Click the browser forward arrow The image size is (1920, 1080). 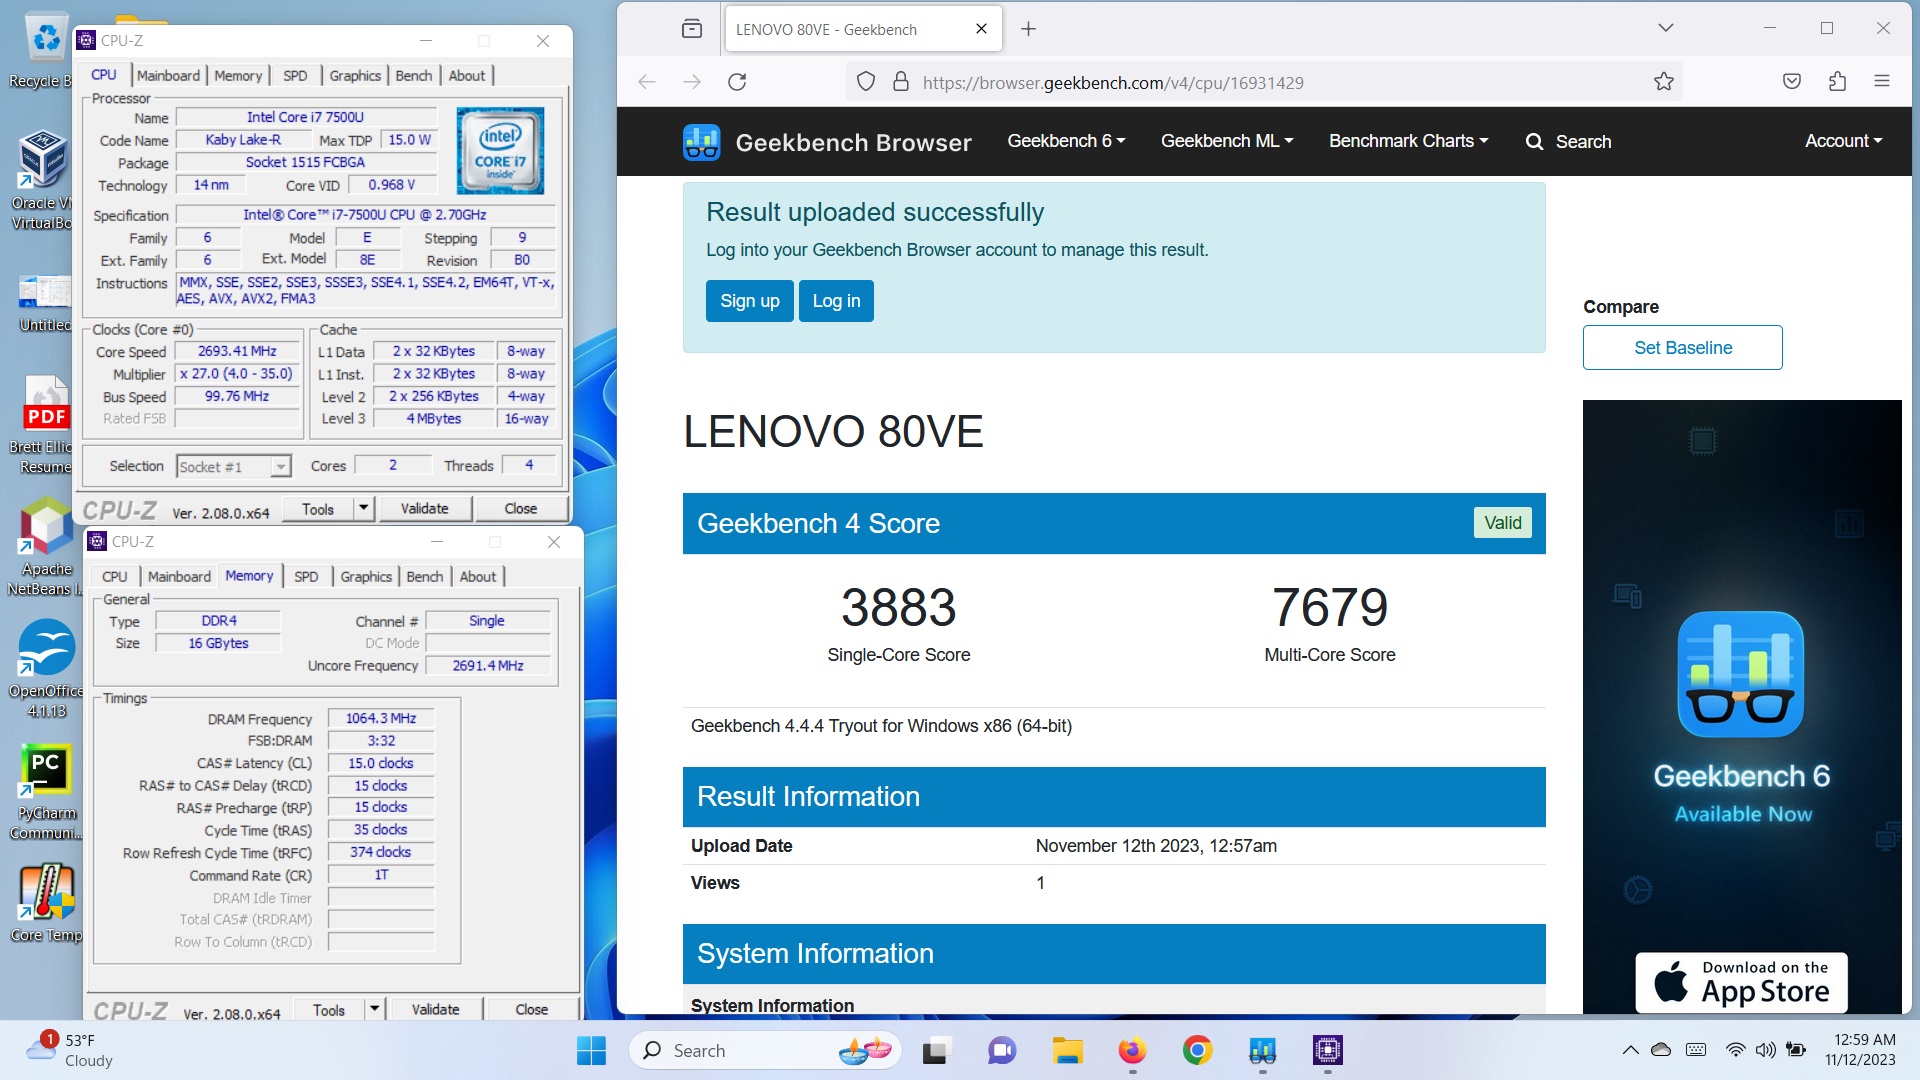[x=692, y=82]
